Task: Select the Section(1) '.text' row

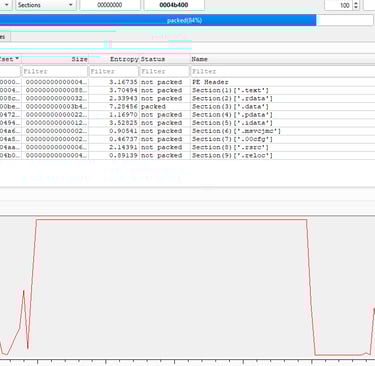Action: pyautogui.click(x=187, y=90)
